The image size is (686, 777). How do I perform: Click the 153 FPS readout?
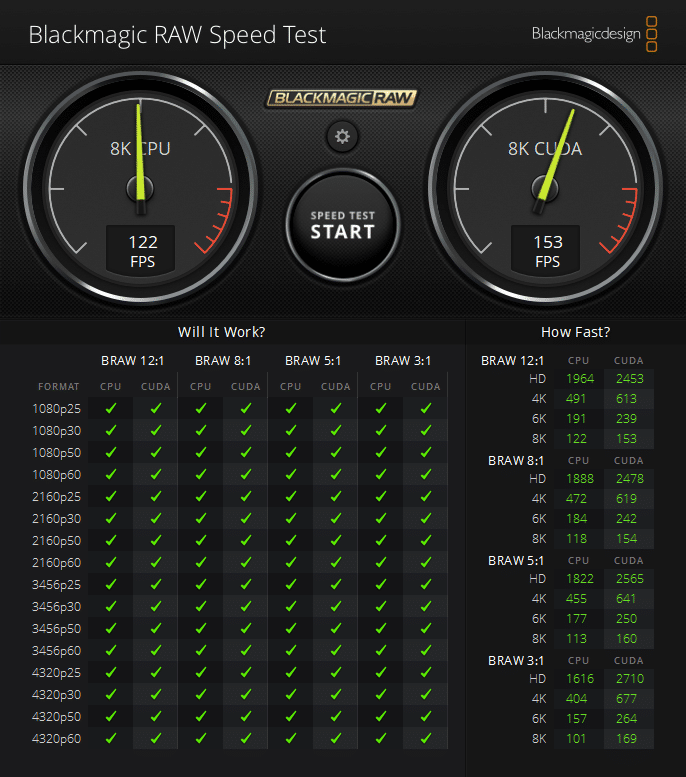[x=548, y=251]
